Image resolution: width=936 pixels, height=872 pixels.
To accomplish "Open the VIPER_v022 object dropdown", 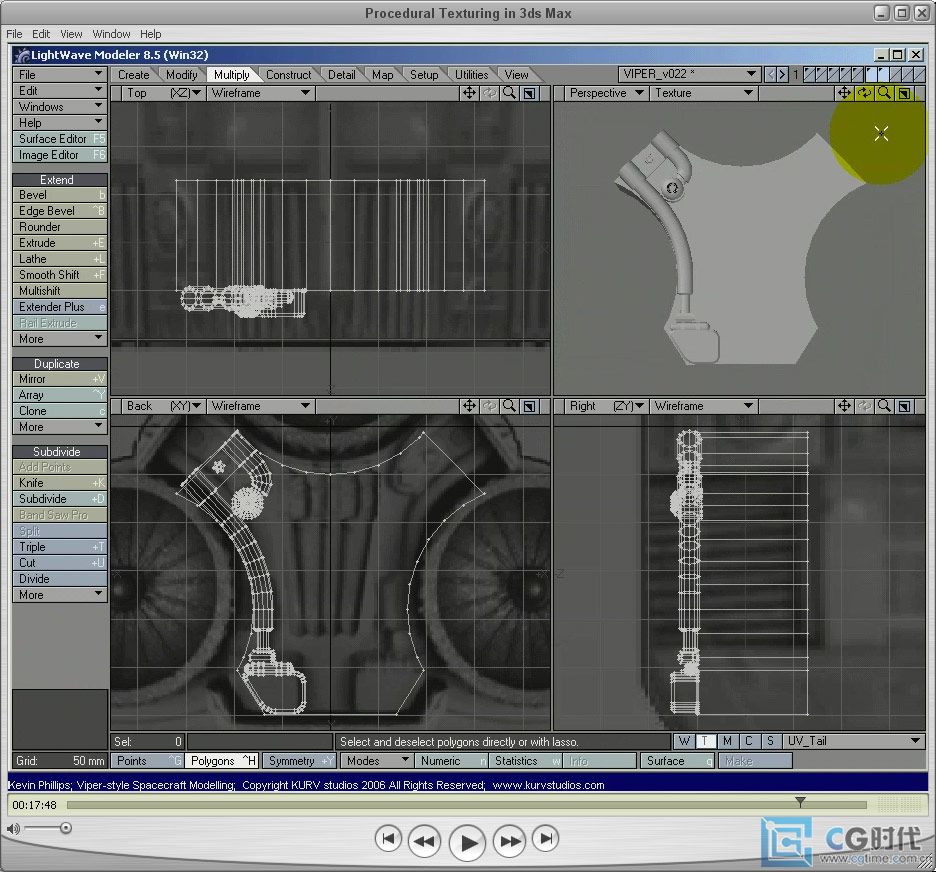I will [689, 74].
